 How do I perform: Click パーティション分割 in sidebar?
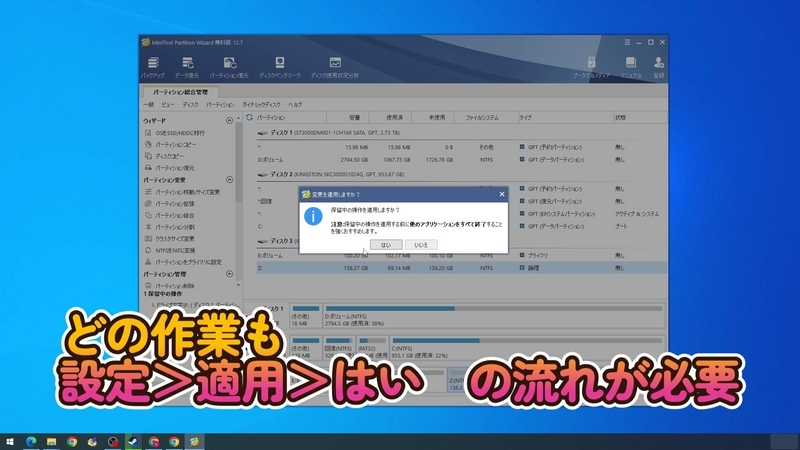point(169,227)
